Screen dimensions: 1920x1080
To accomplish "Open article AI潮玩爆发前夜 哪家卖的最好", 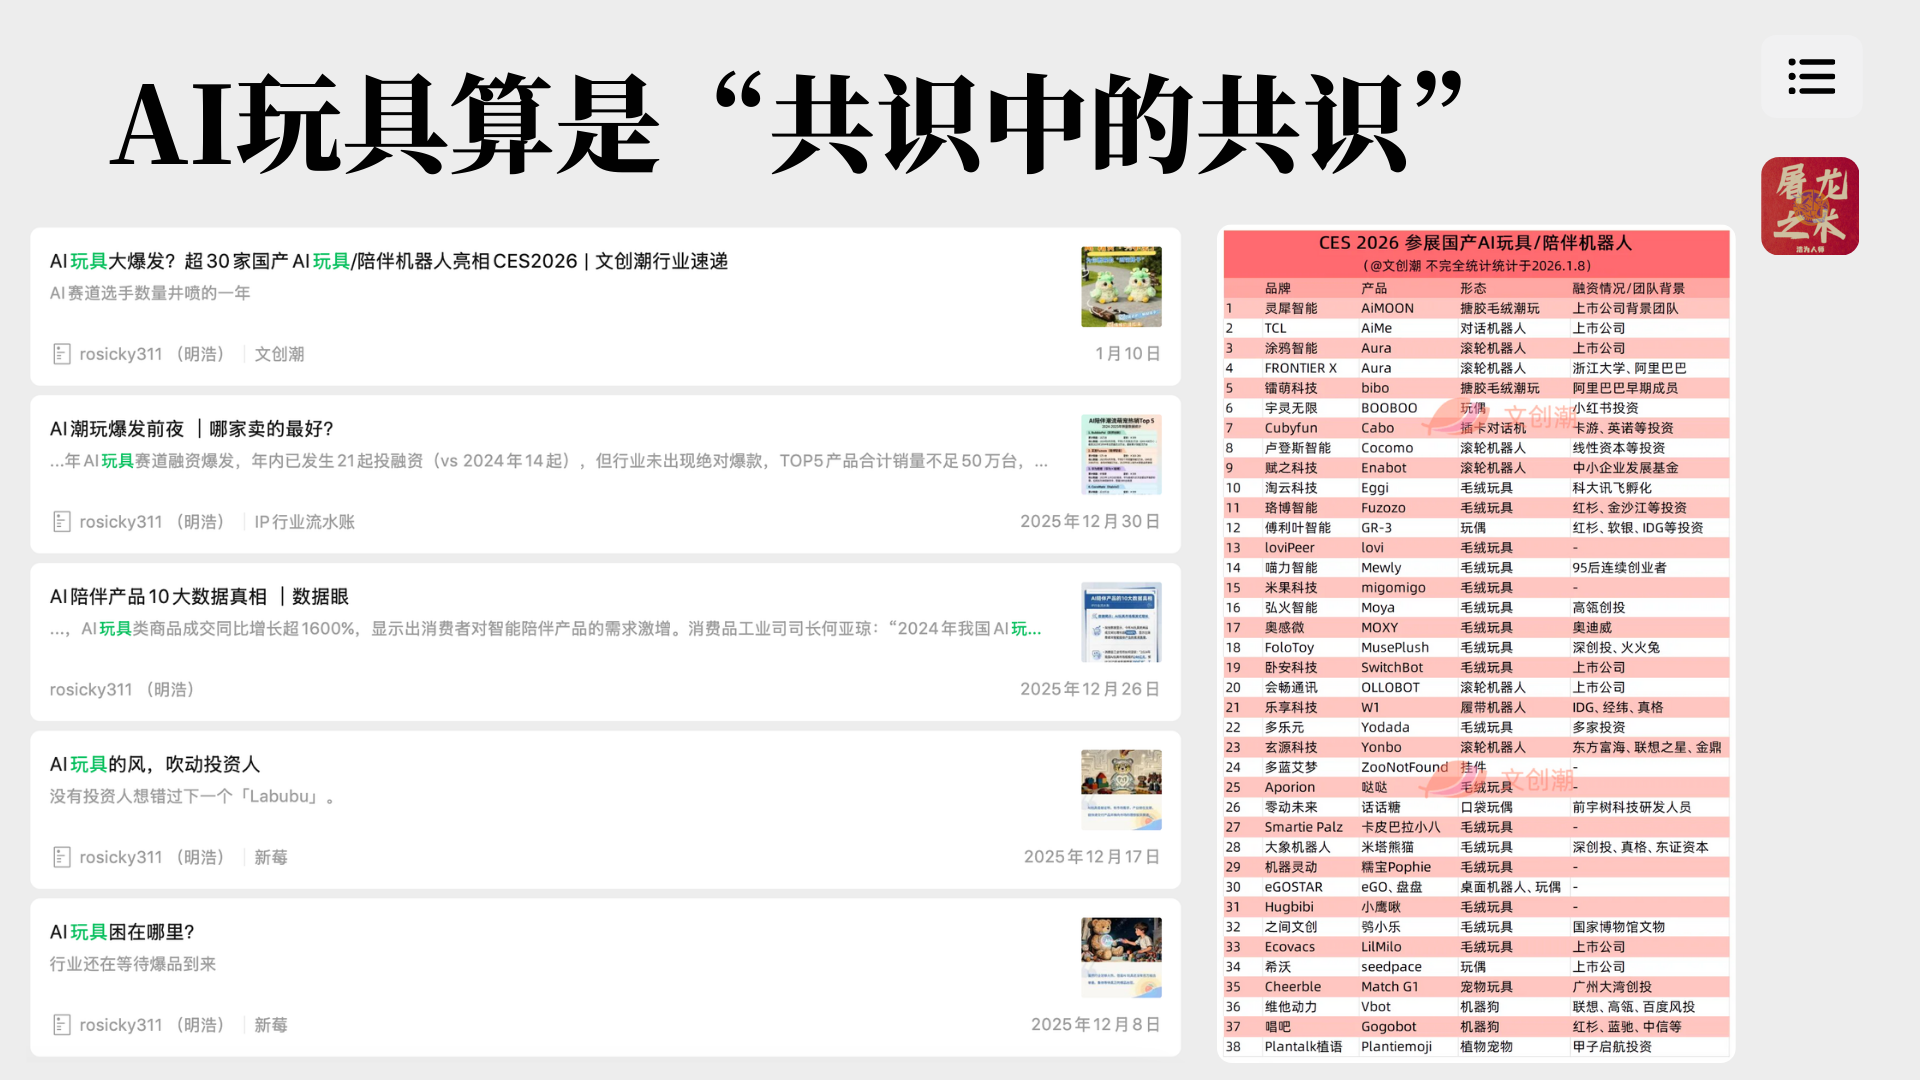I will tap(192, 429).
